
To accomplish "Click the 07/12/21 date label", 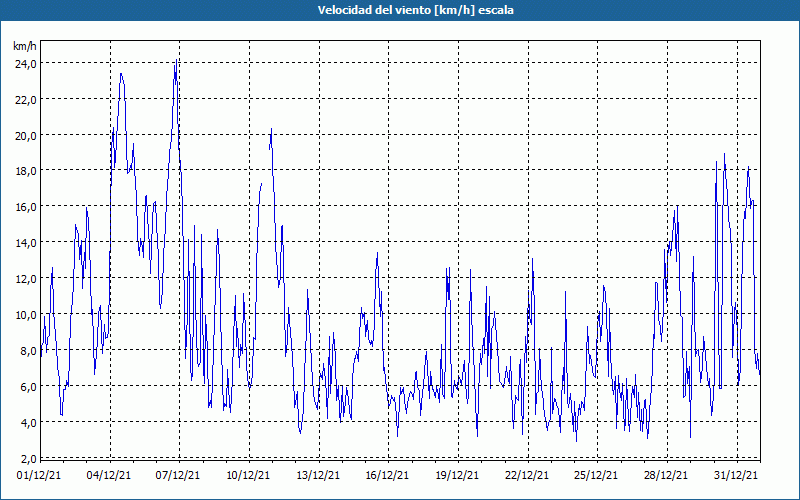I will (178, 476).
